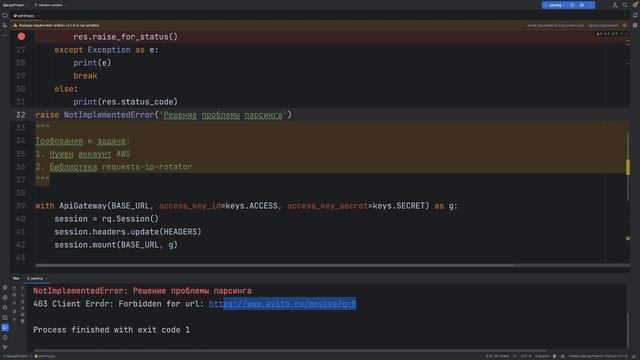Click yellow warning marker on error stripe
The image size is (640, 360).
point(628,167)
